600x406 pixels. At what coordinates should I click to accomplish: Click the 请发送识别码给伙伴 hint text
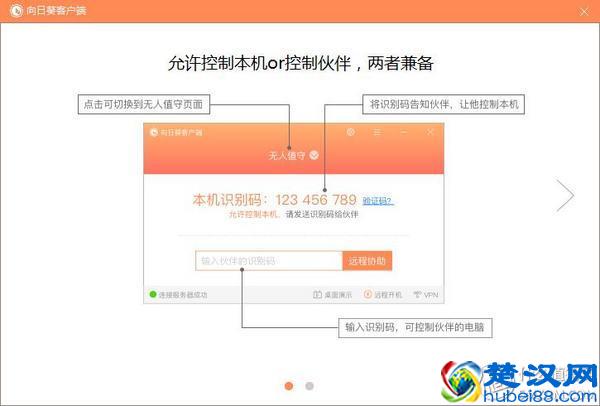pos(322,215)
